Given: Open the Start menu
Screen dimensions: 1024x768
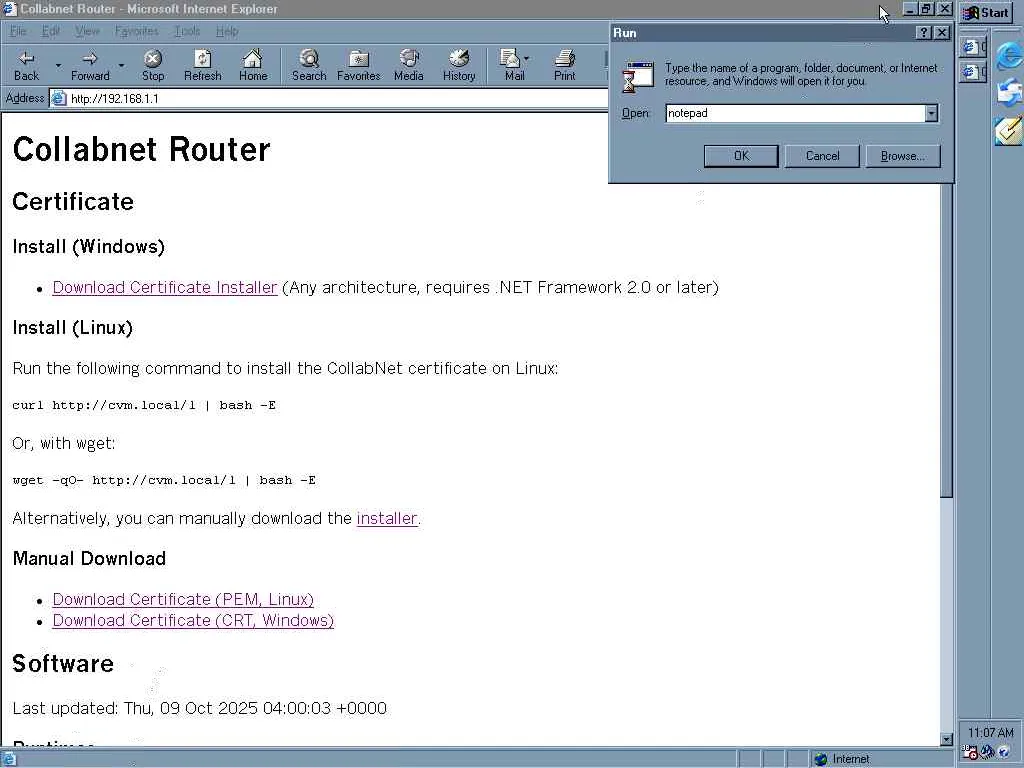Looking at the screenshot, I should coord(987,12).
